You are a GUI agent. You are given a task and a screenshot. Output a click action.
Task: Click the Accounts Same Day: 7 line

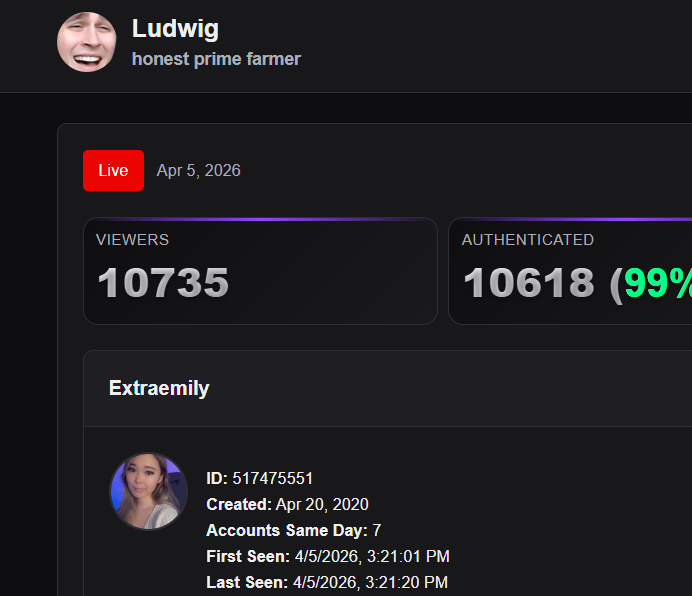(293, 530)
